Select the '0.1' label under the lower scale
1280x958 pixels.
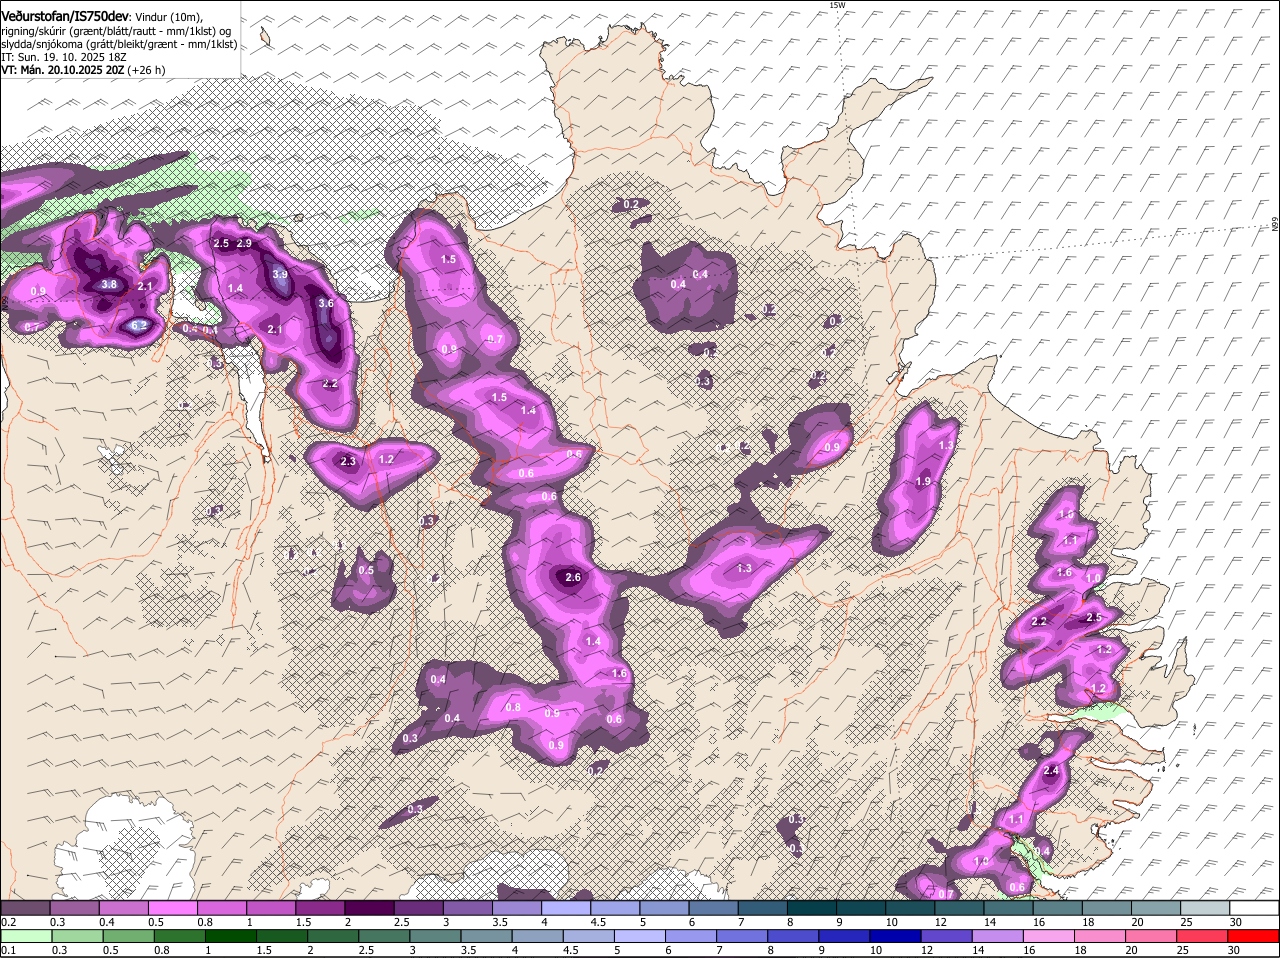(8, 950)
